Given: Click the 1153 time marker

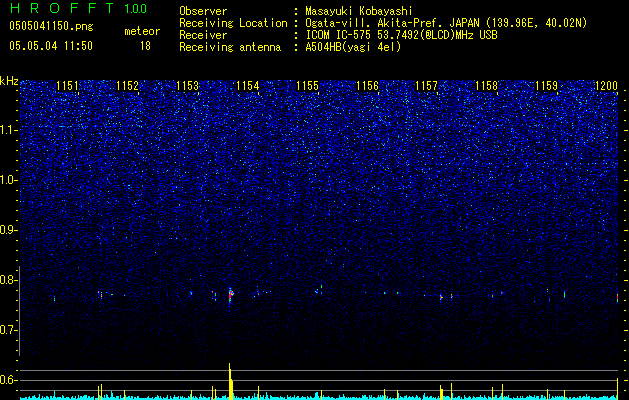Looking at the screenshot, I should (x=187, y=86).
